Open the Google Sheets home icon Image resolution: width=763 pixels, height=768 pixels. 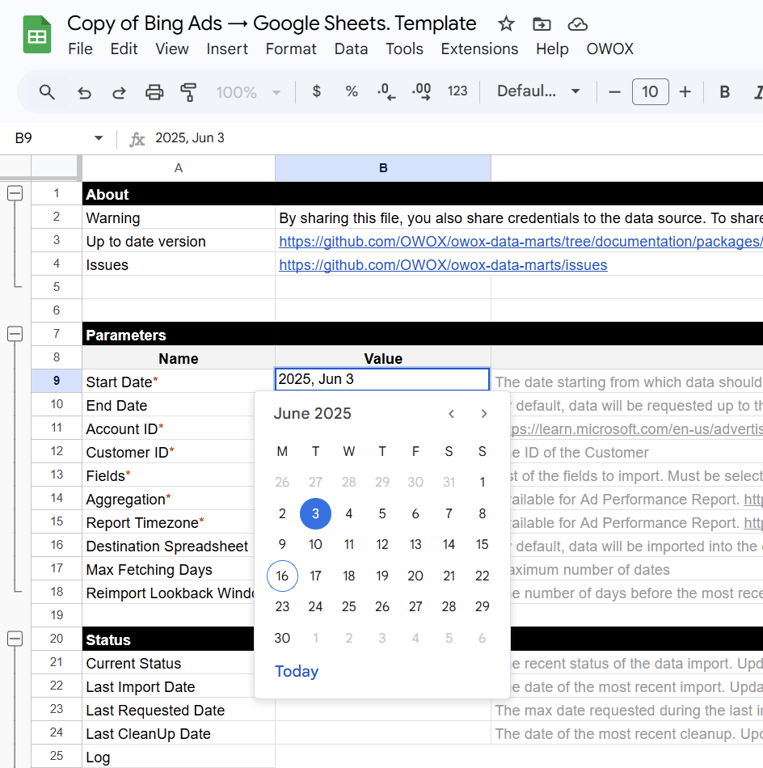point(37,34)
